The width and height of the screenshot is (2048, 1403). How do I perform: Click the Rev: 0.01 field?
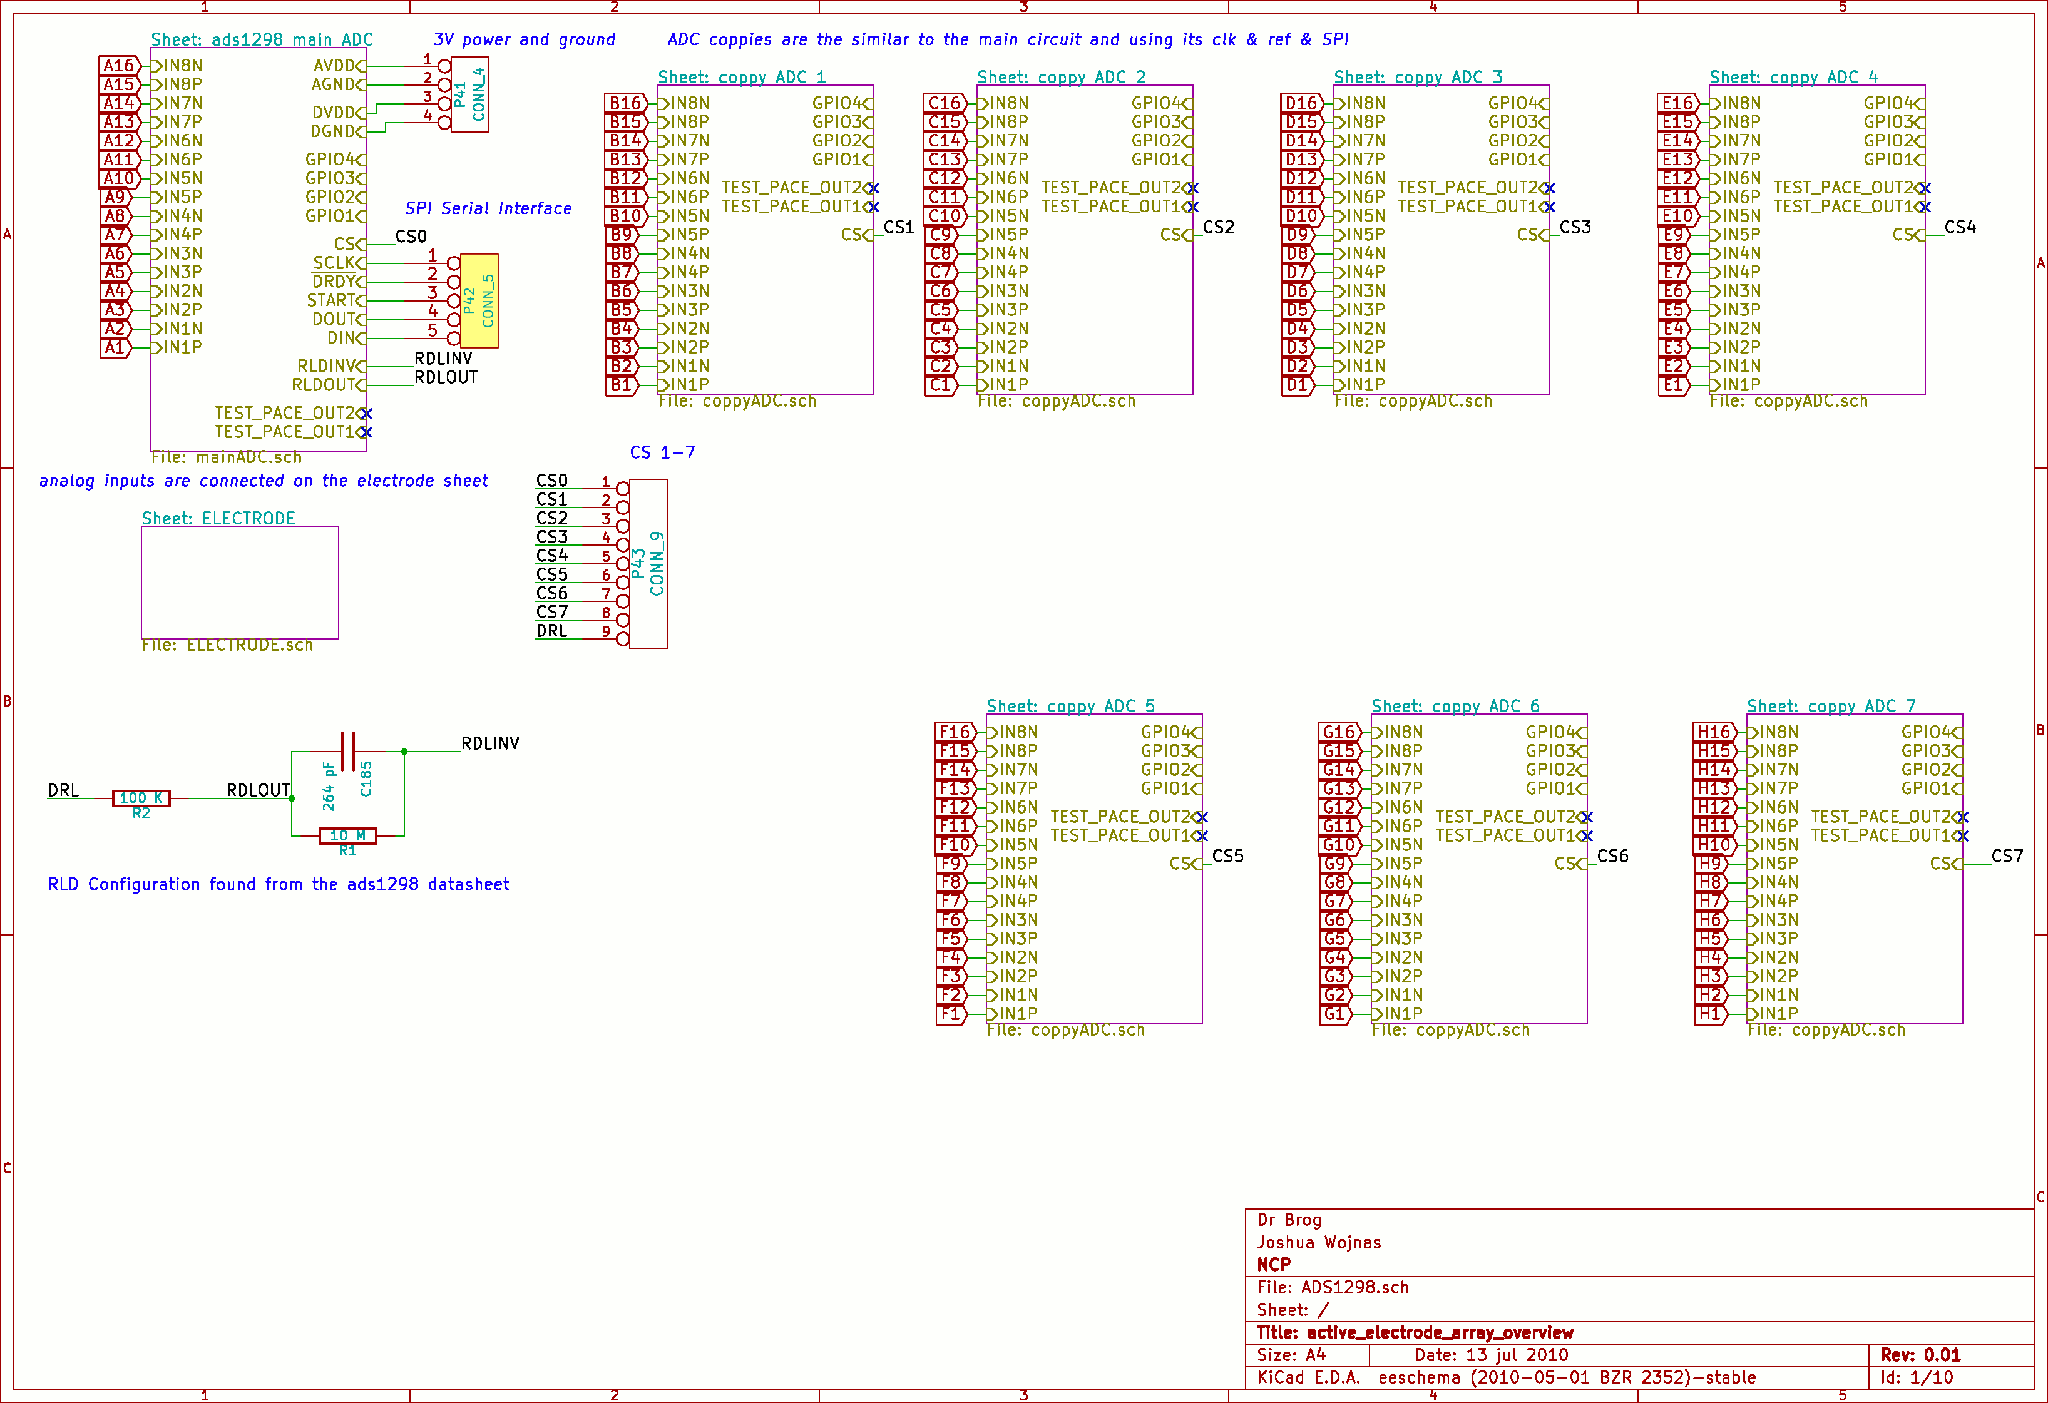pyautogui.click(x=1920, y=1355)
